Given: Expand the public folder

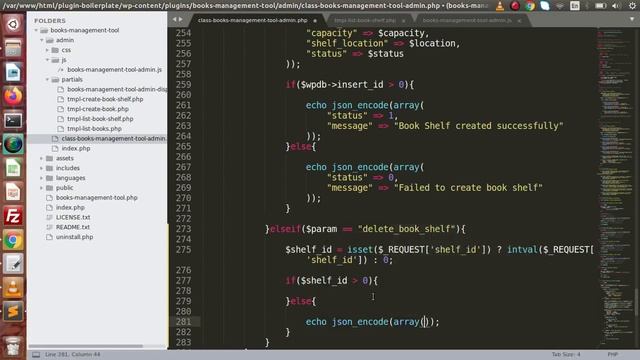Looking at the screenshot, I should 42,188.
